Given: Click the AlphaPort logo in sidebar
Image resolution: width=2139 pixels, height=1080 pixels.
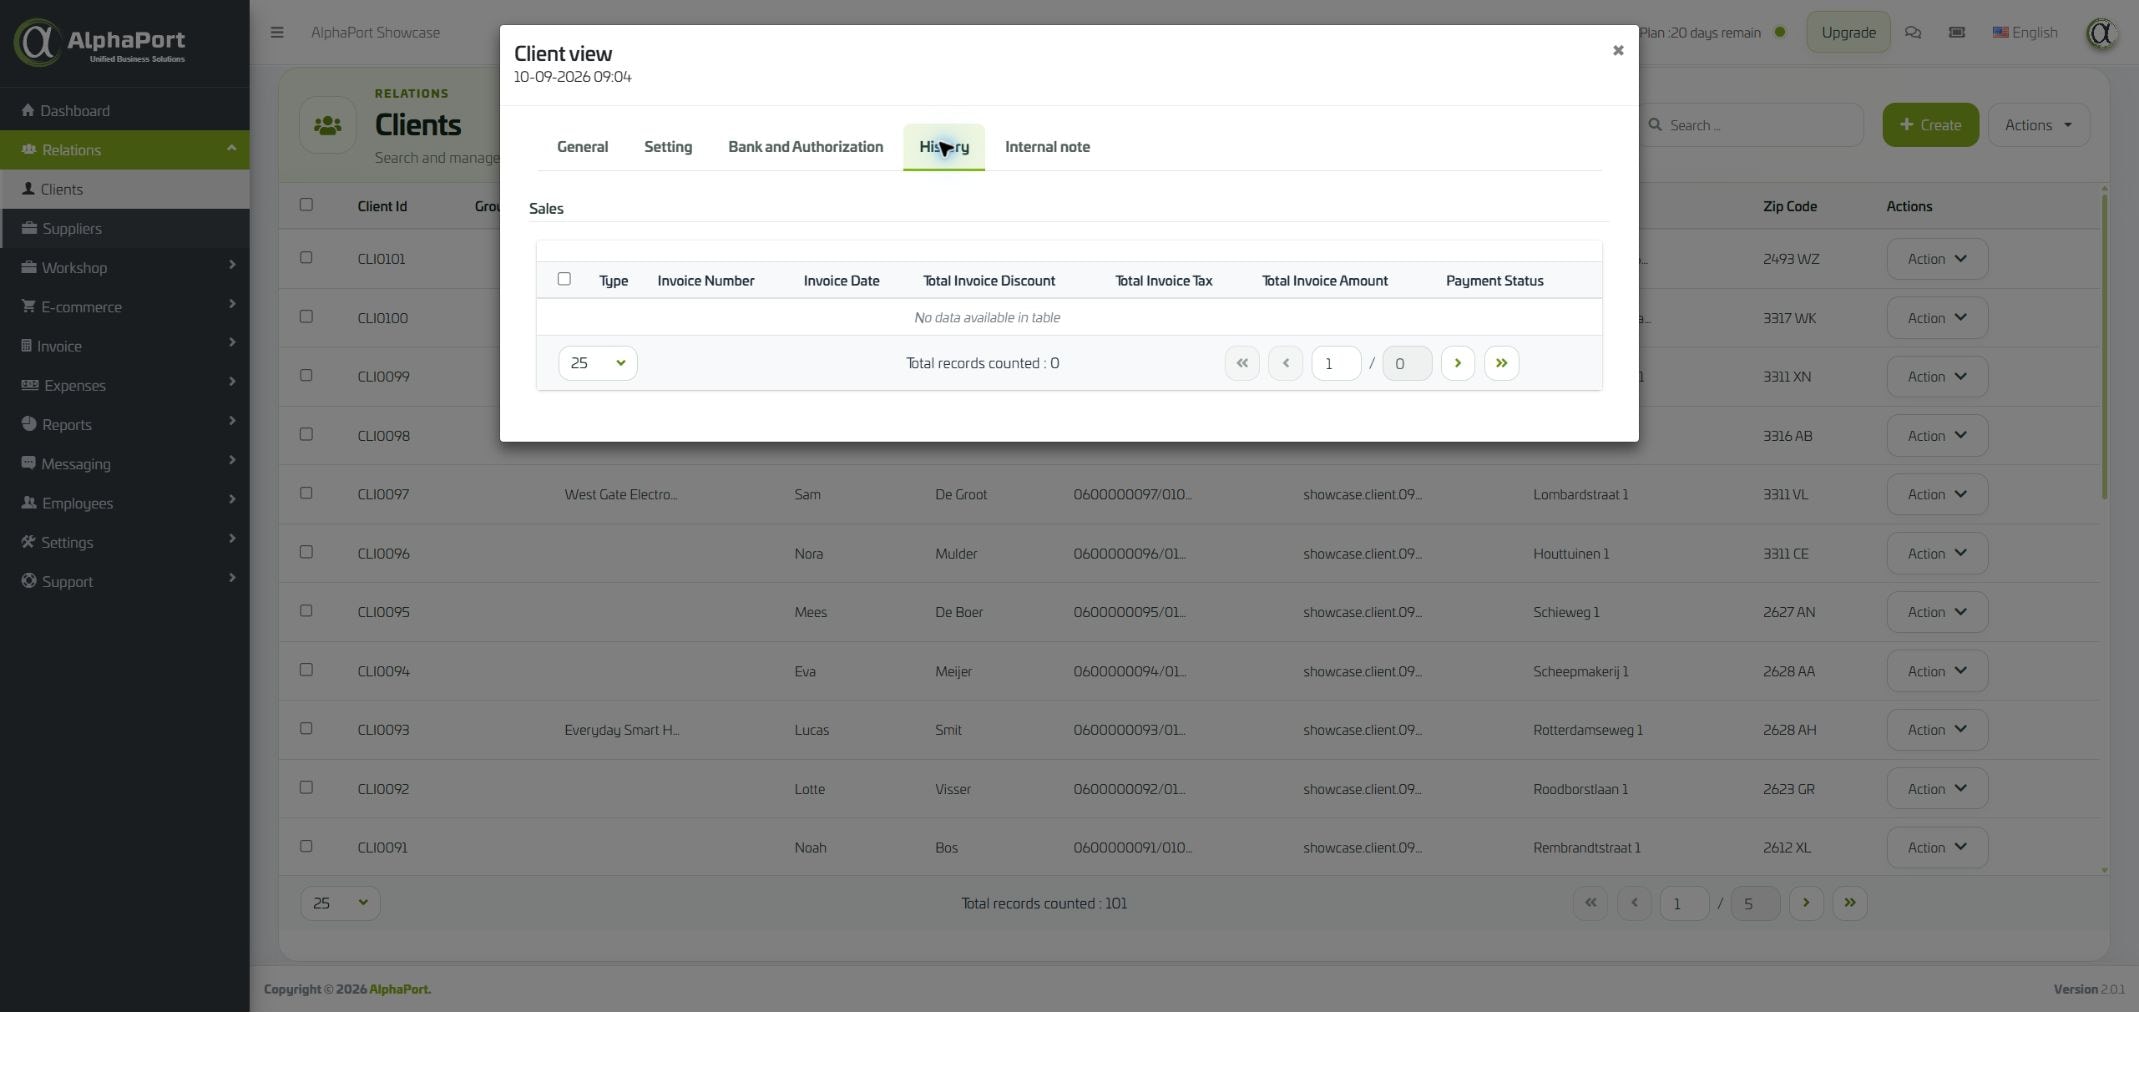Looking at the screenshot, I should coord(100,42).
